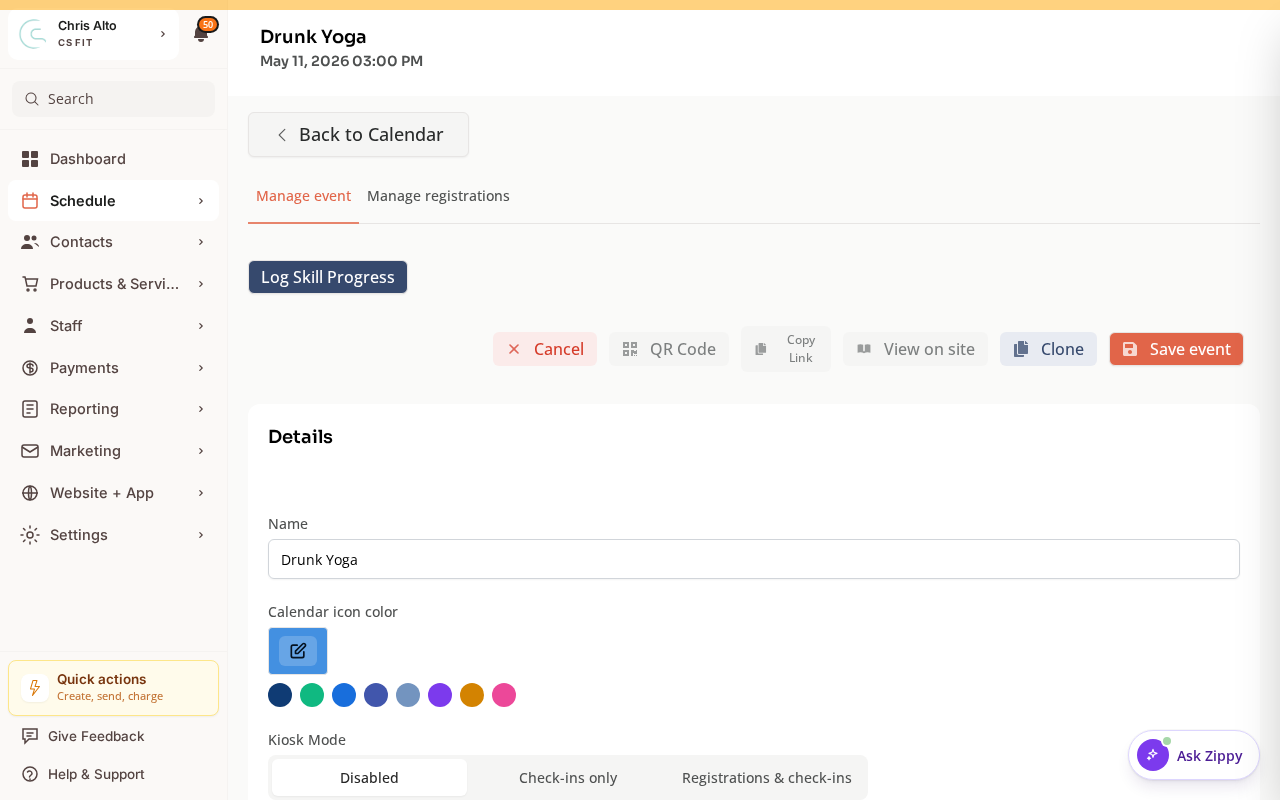Go Back to Calendar
1280x800 pixels.
coord(358,134)
